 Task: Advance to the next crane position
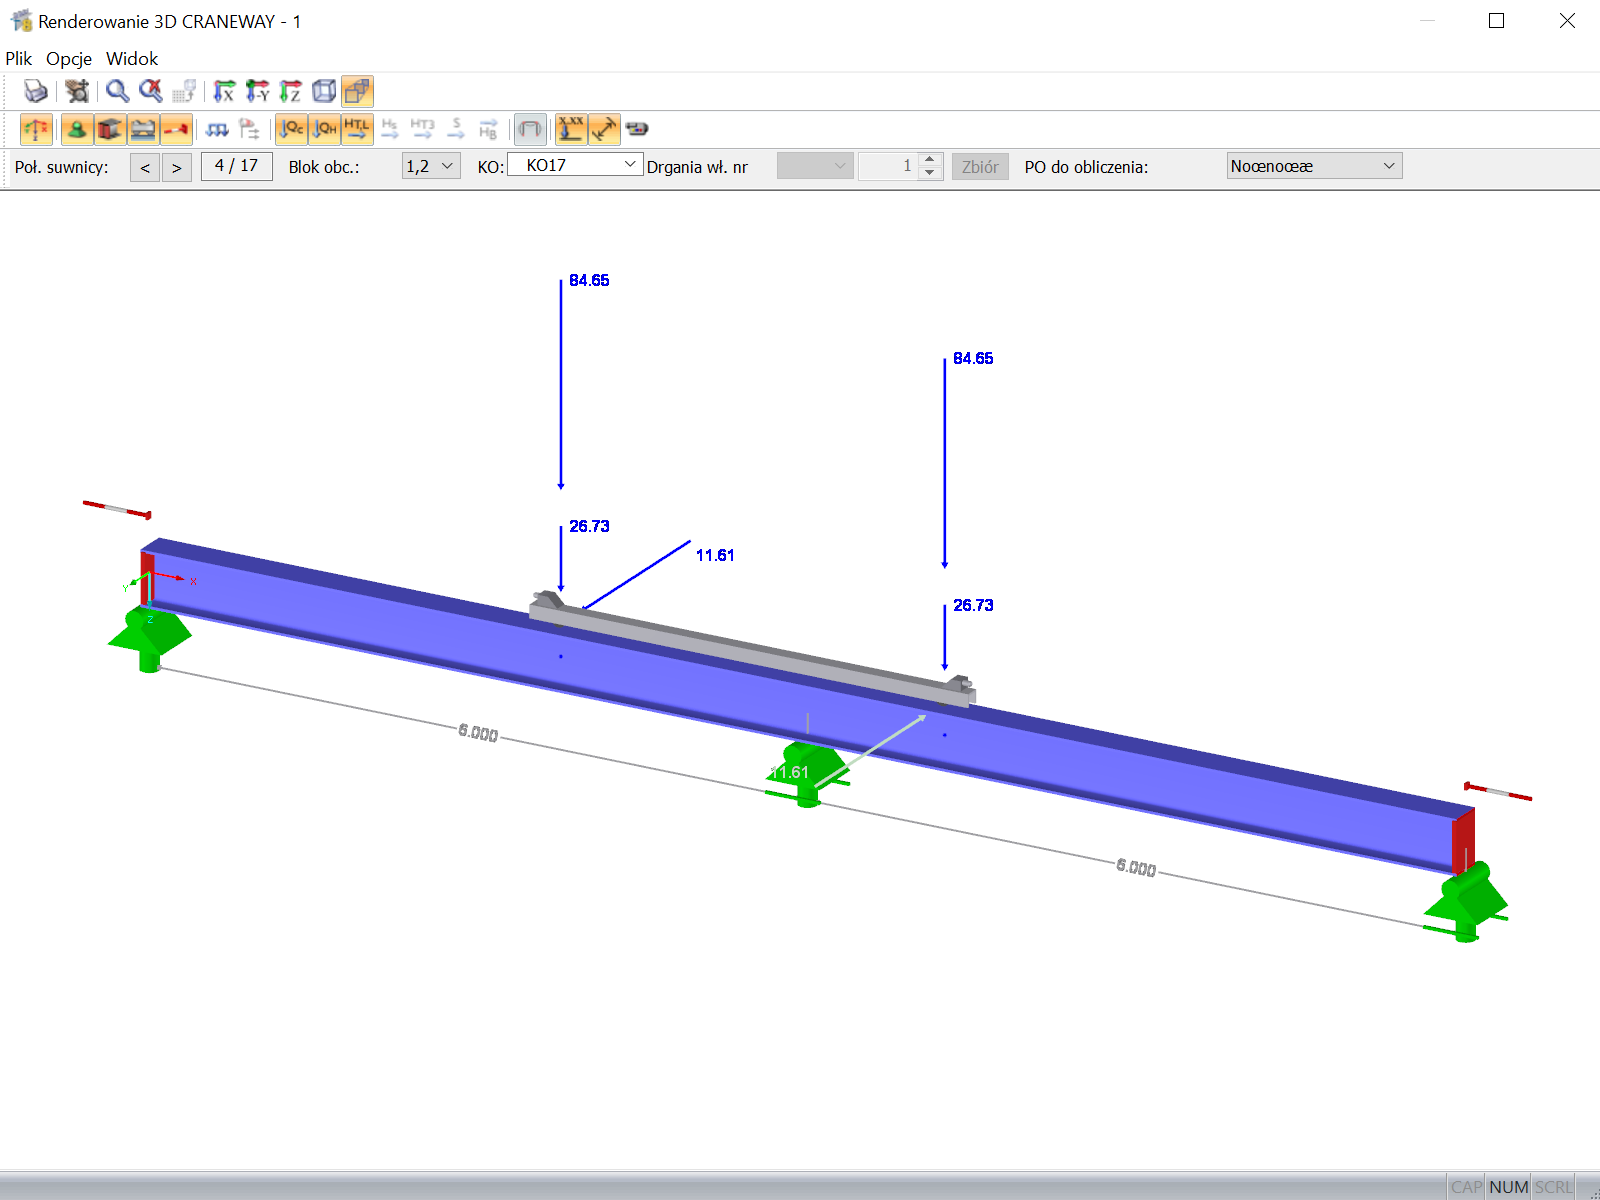pyautogui.click(x=177, y=167)
